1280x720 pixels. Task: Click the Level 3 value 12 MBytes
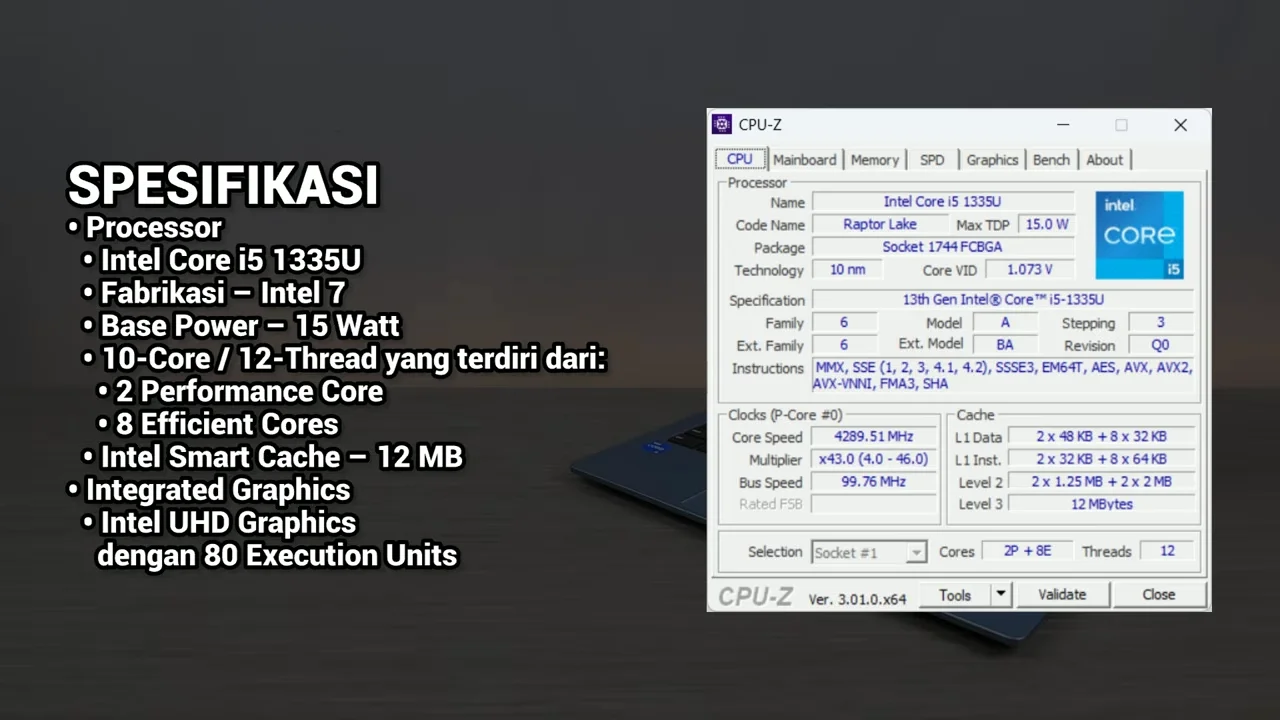1101,504
